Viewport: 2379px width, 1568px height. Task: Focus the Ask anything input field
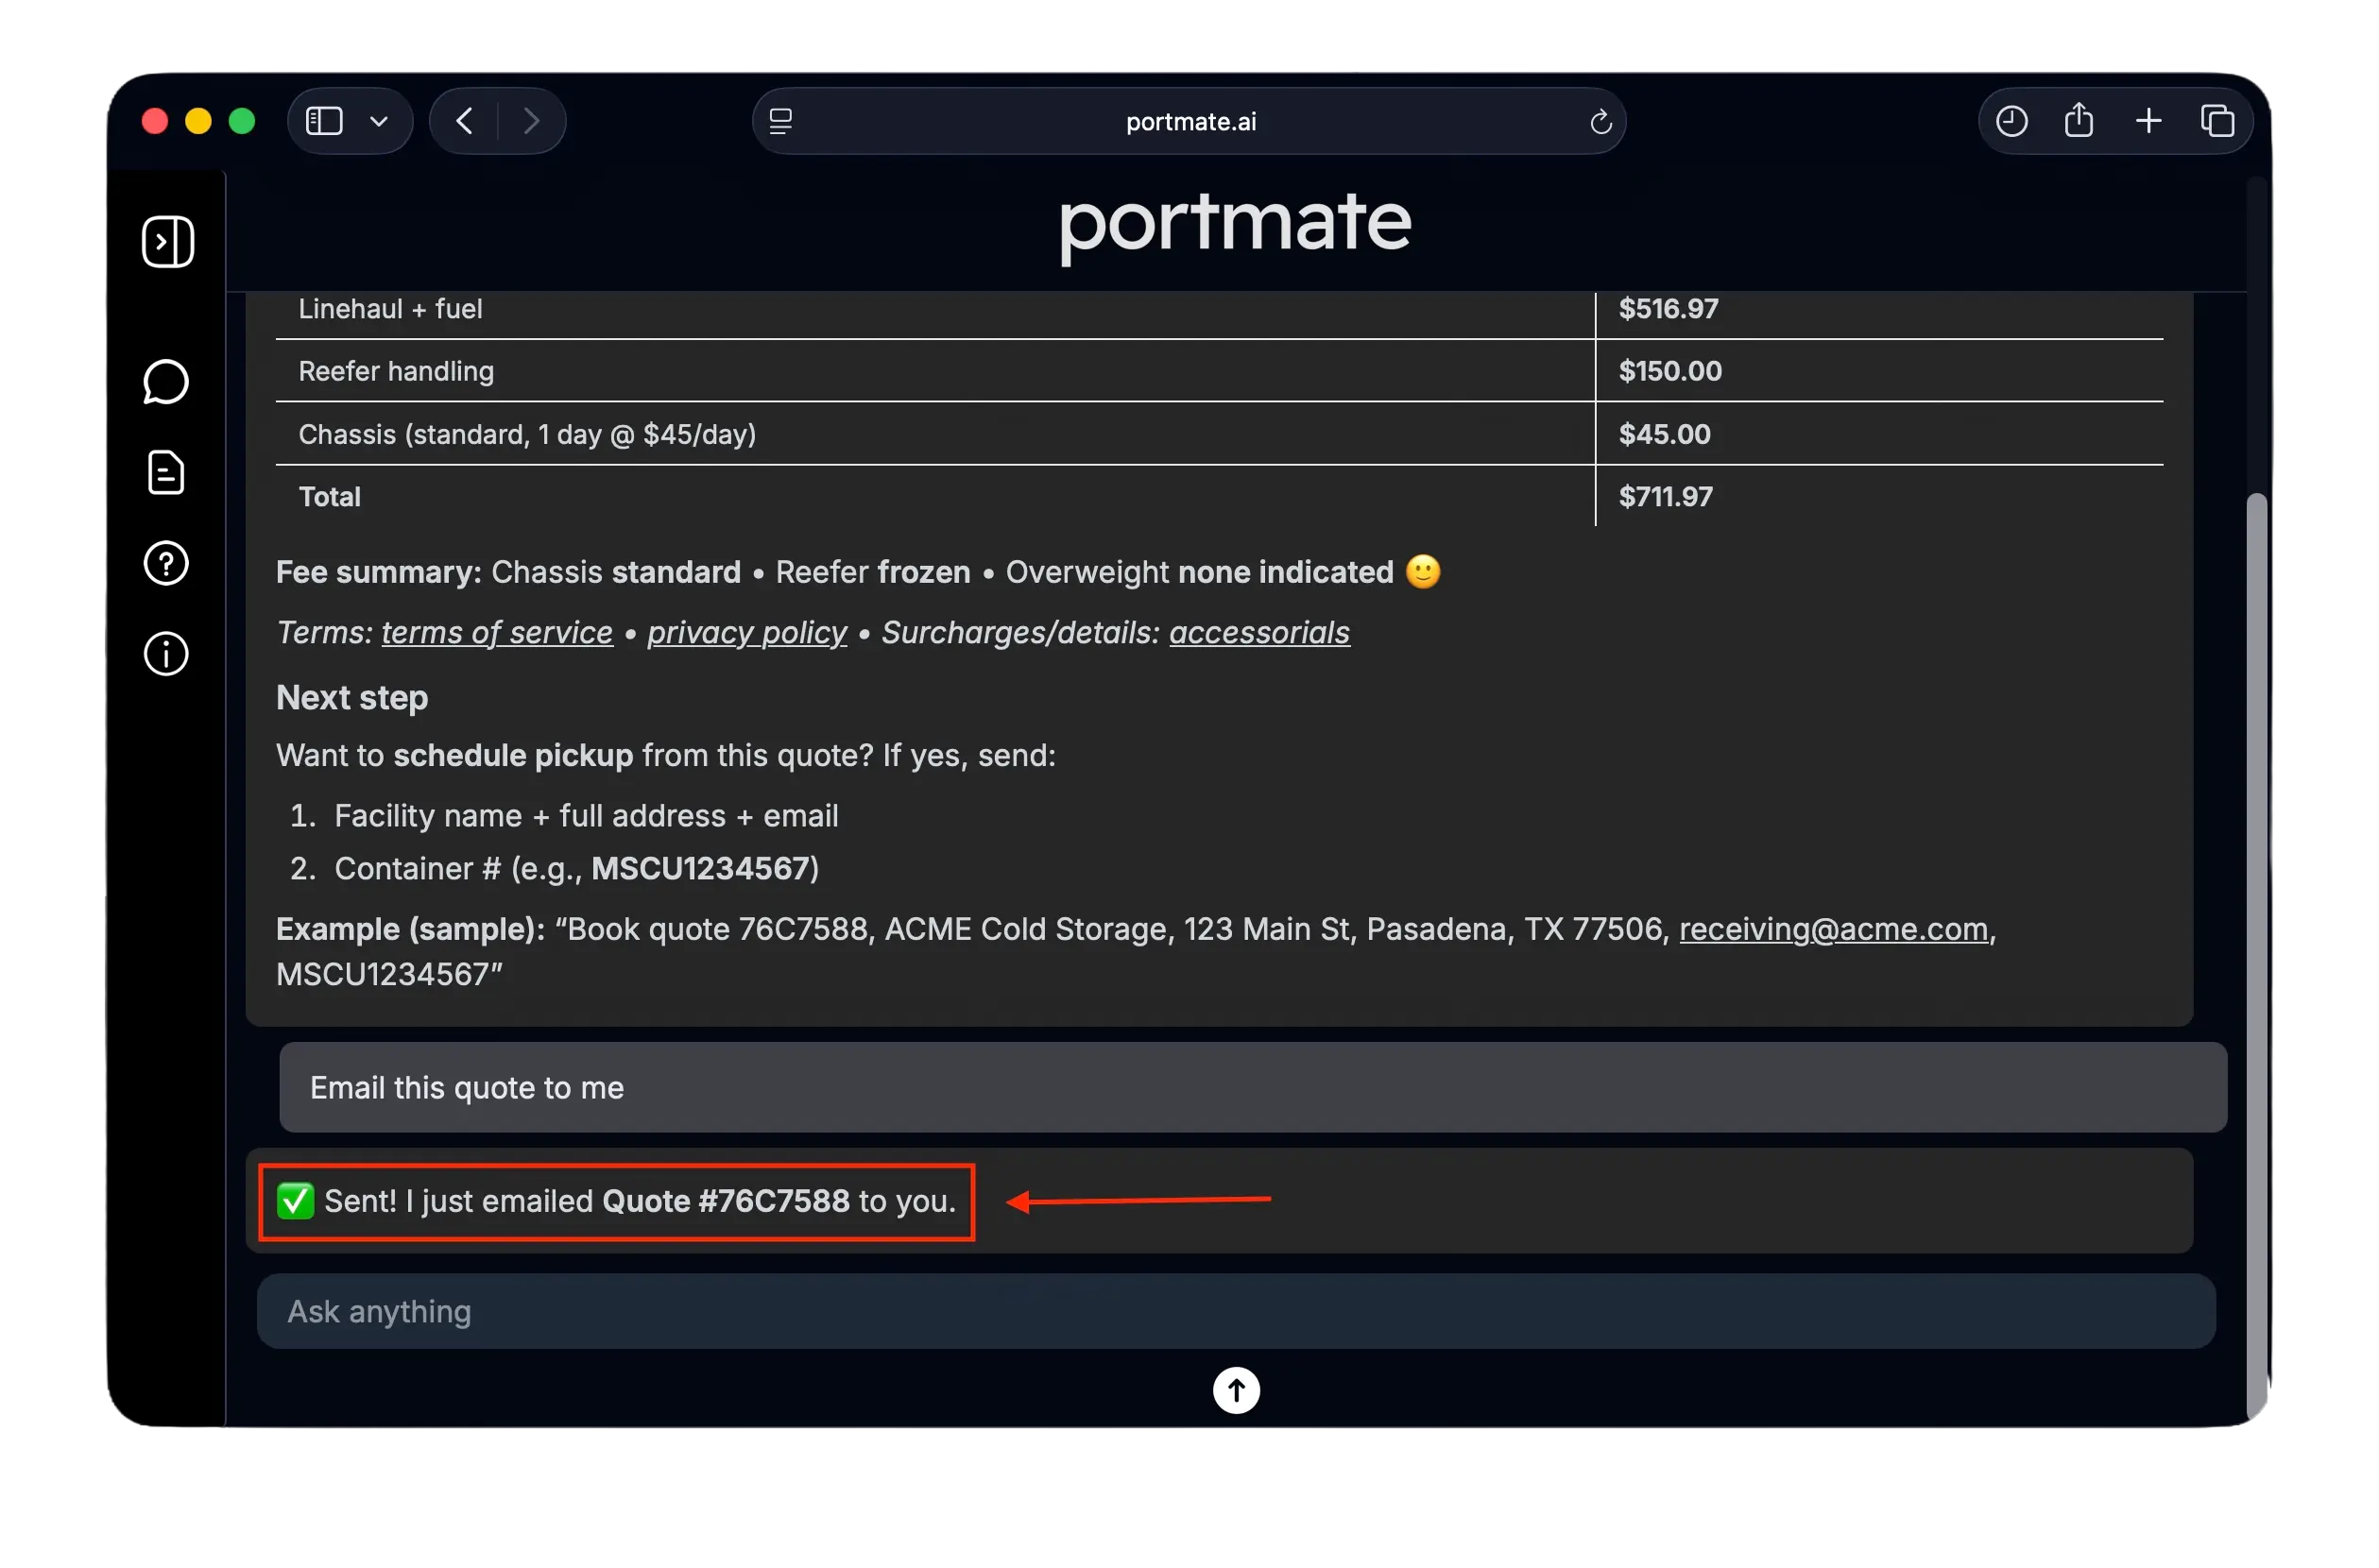1236,1311
